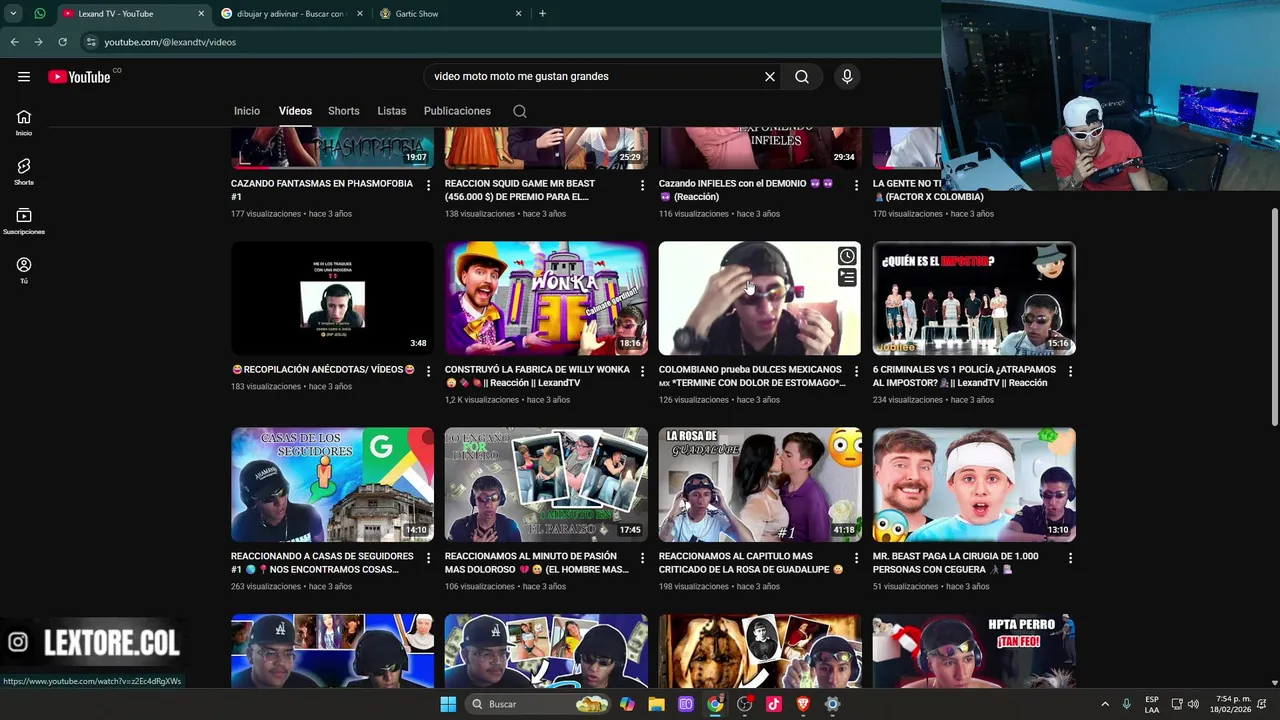Viewport: 1280px width, 720px height.
Task: Switch to the Inicio channel tab
Action: (247, 111)
